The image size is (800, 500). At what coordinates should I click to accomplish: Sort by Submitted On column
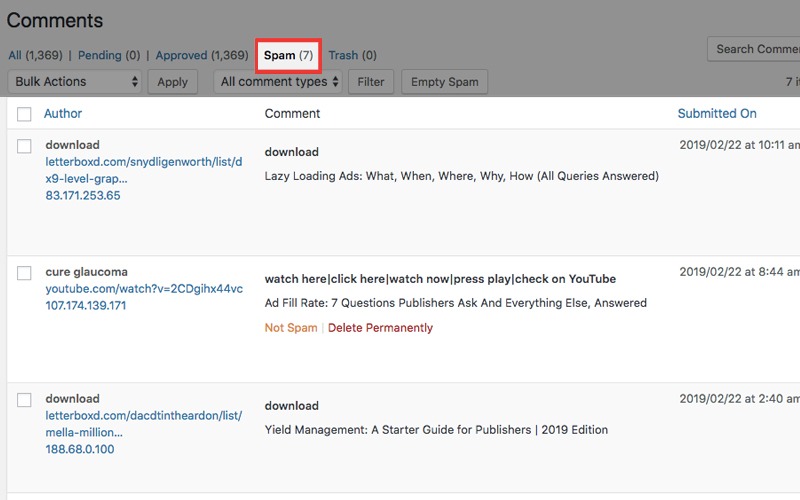pos(716,114)
